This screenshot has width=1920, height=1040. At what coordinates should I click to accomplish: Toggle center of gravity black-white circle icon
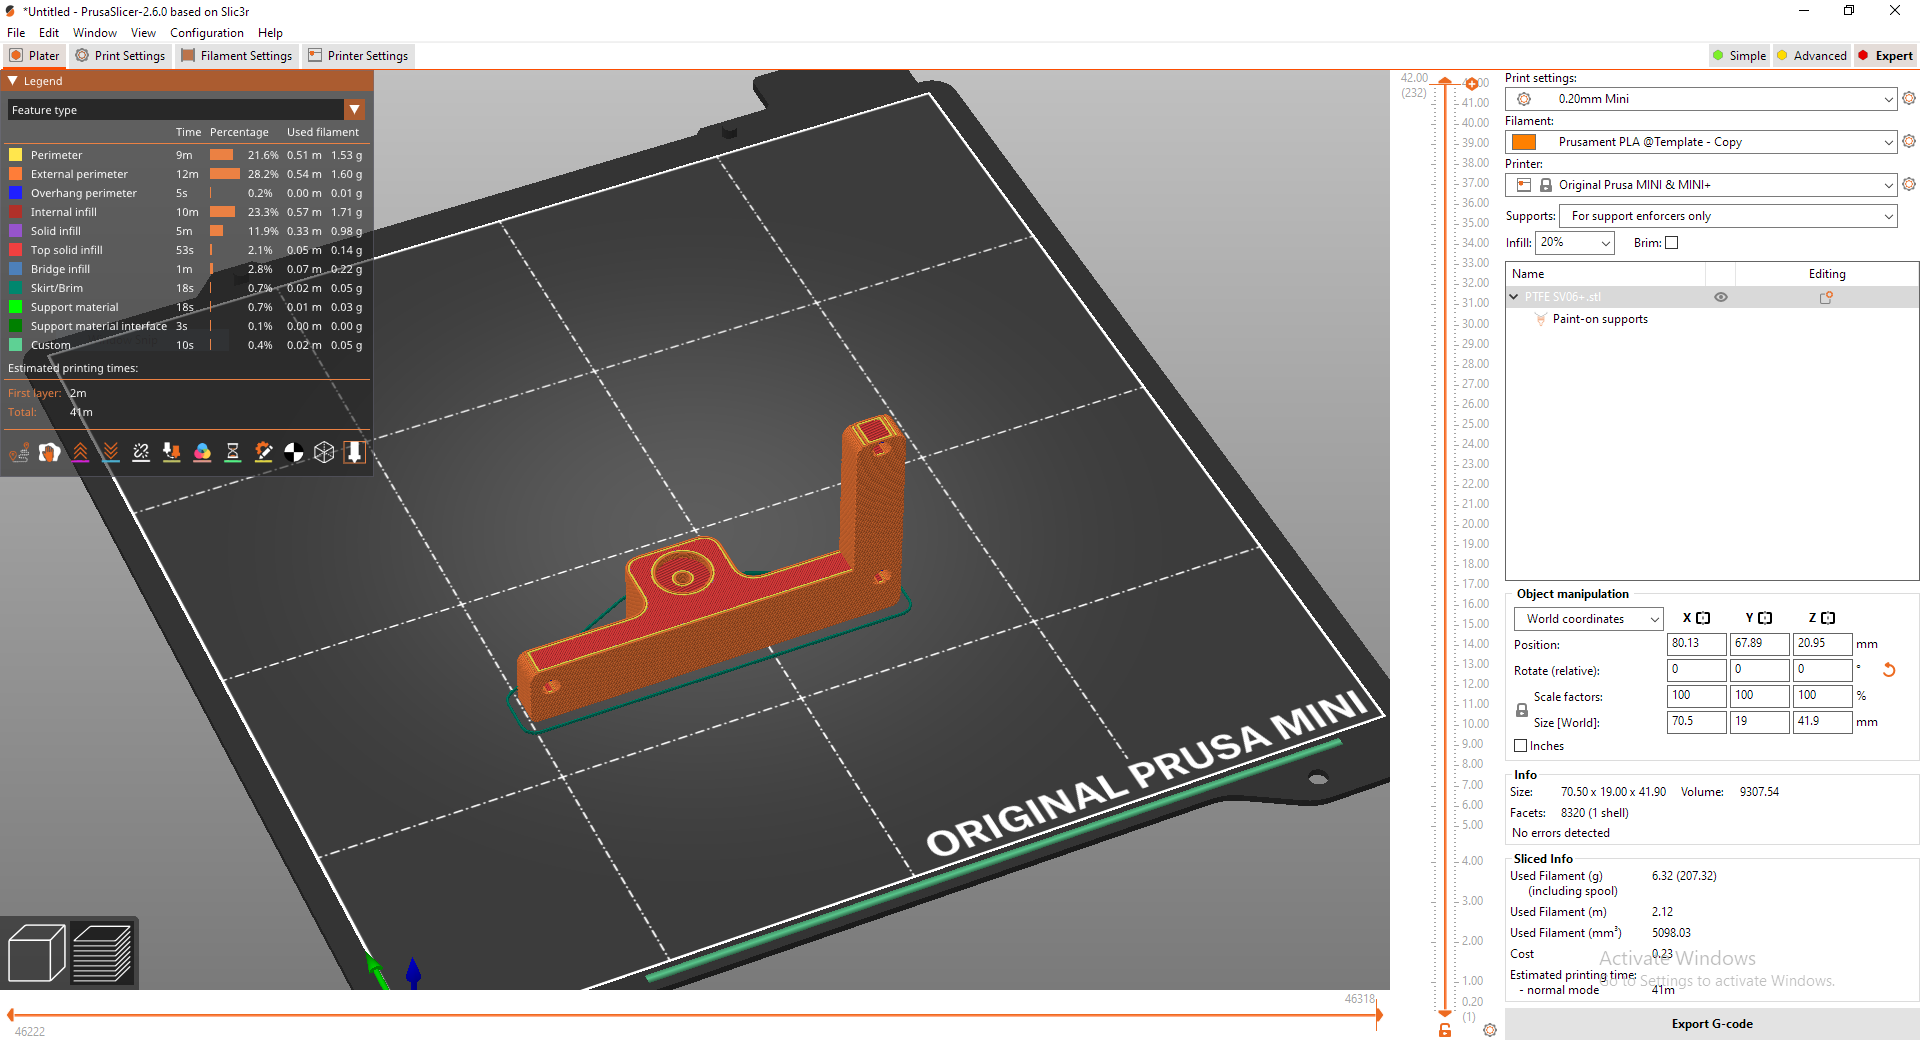(294, 453)
